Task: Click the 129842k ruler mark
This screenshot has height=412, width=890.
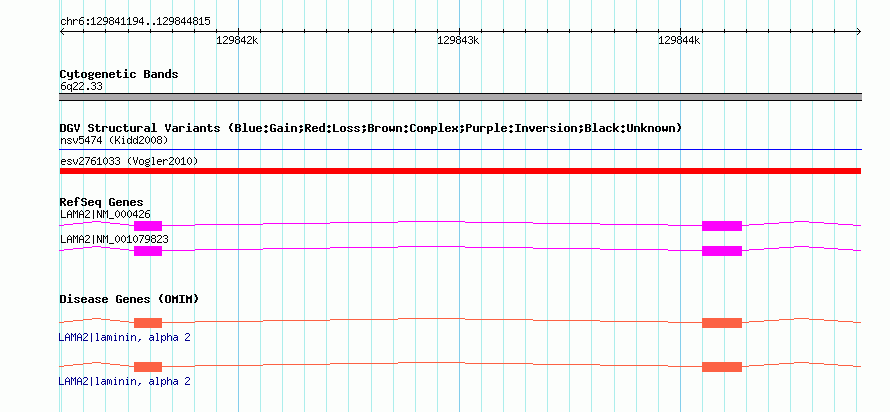Action: (x=237, y=41)
